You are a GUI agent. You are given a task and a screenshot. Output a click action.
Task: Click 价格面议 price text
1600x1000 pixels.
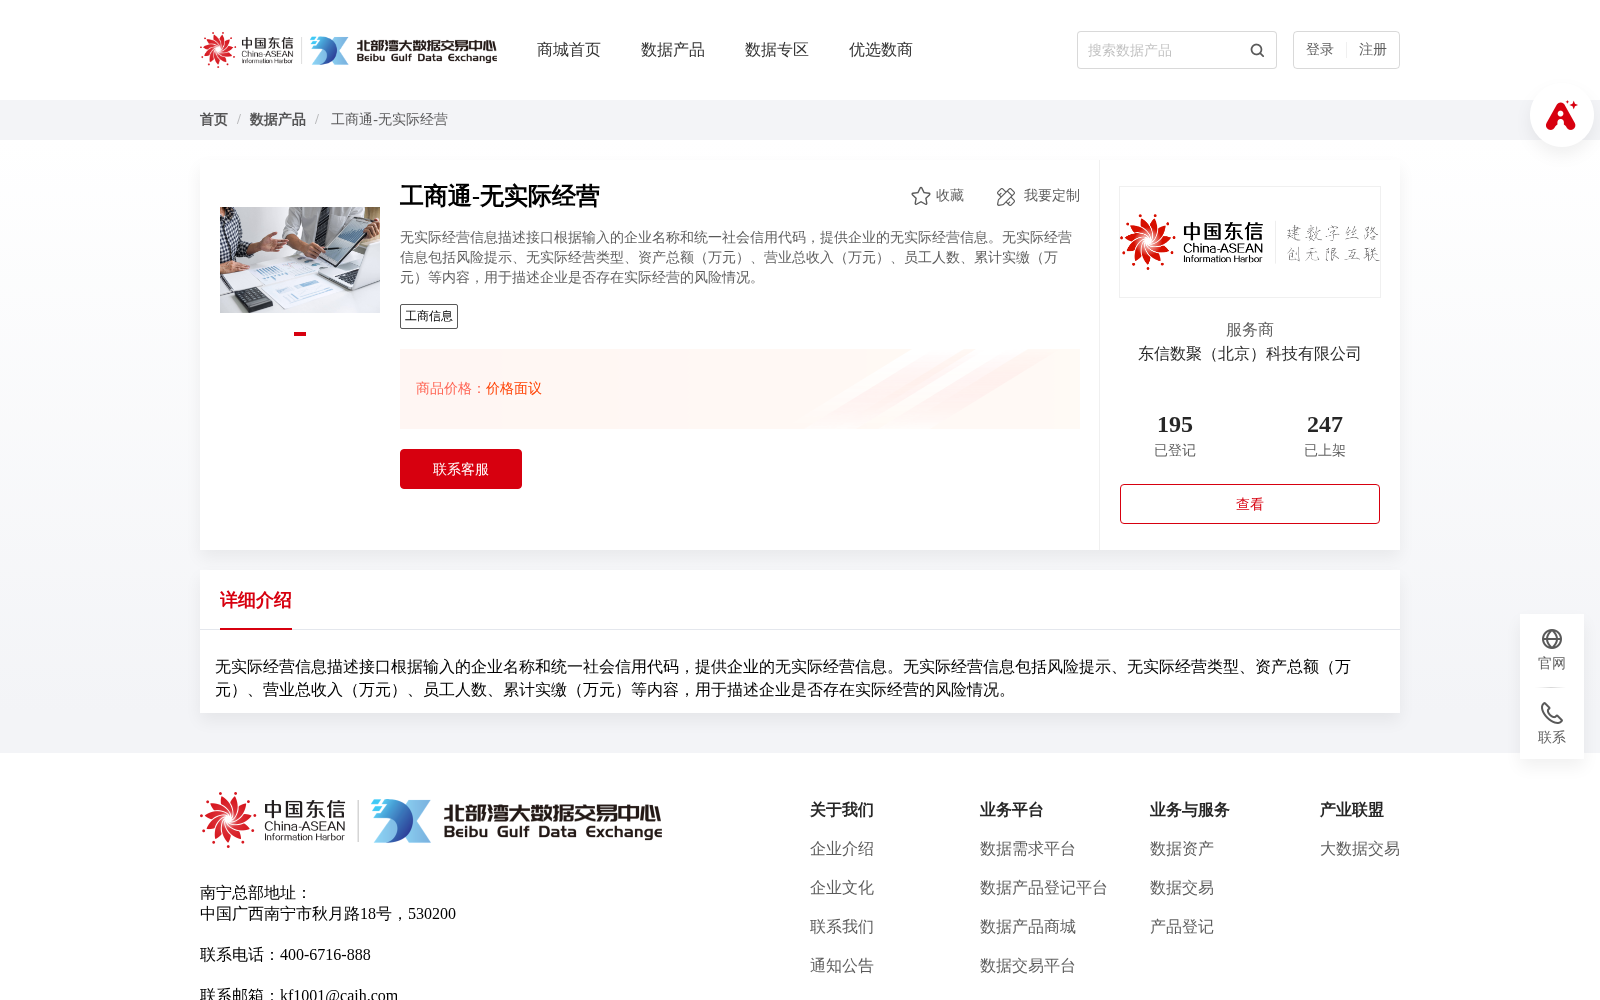click(514, 389)
